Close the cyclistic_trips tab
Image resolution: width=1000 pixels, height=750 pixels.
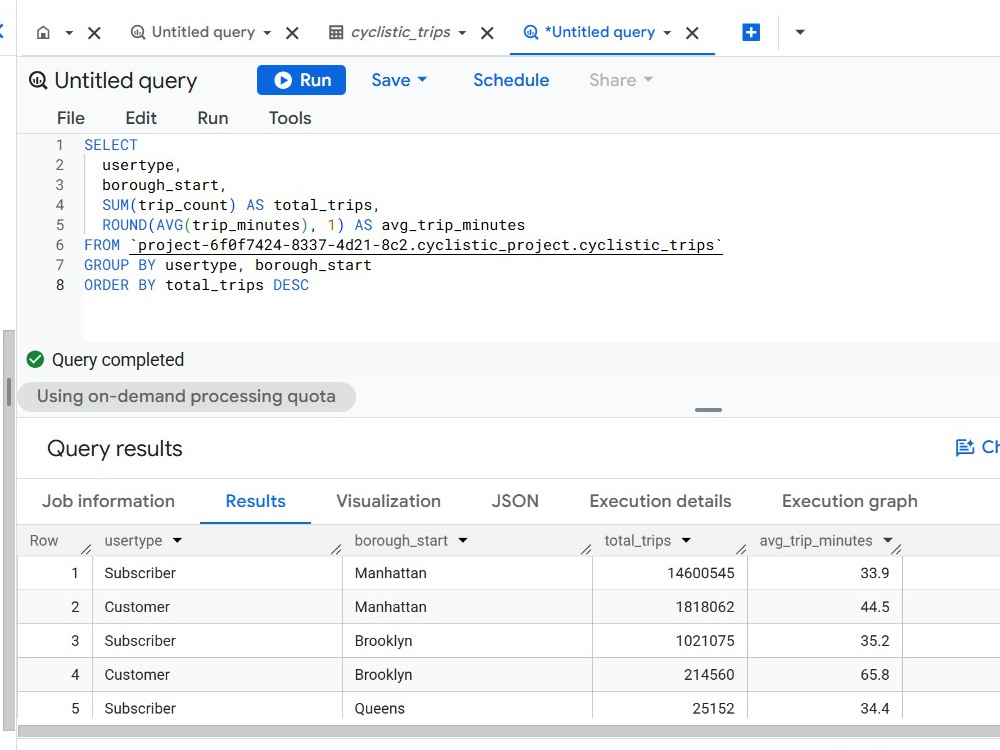(487, 33)
